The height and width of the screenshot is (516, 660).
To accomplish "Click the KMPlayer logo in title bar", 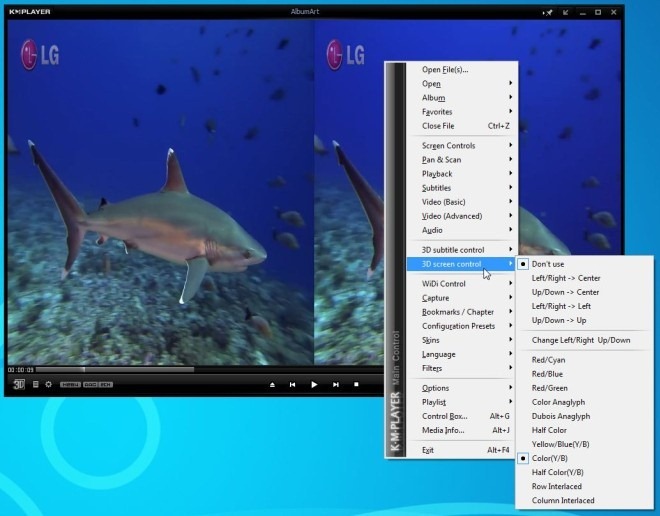I will point(30,12).
